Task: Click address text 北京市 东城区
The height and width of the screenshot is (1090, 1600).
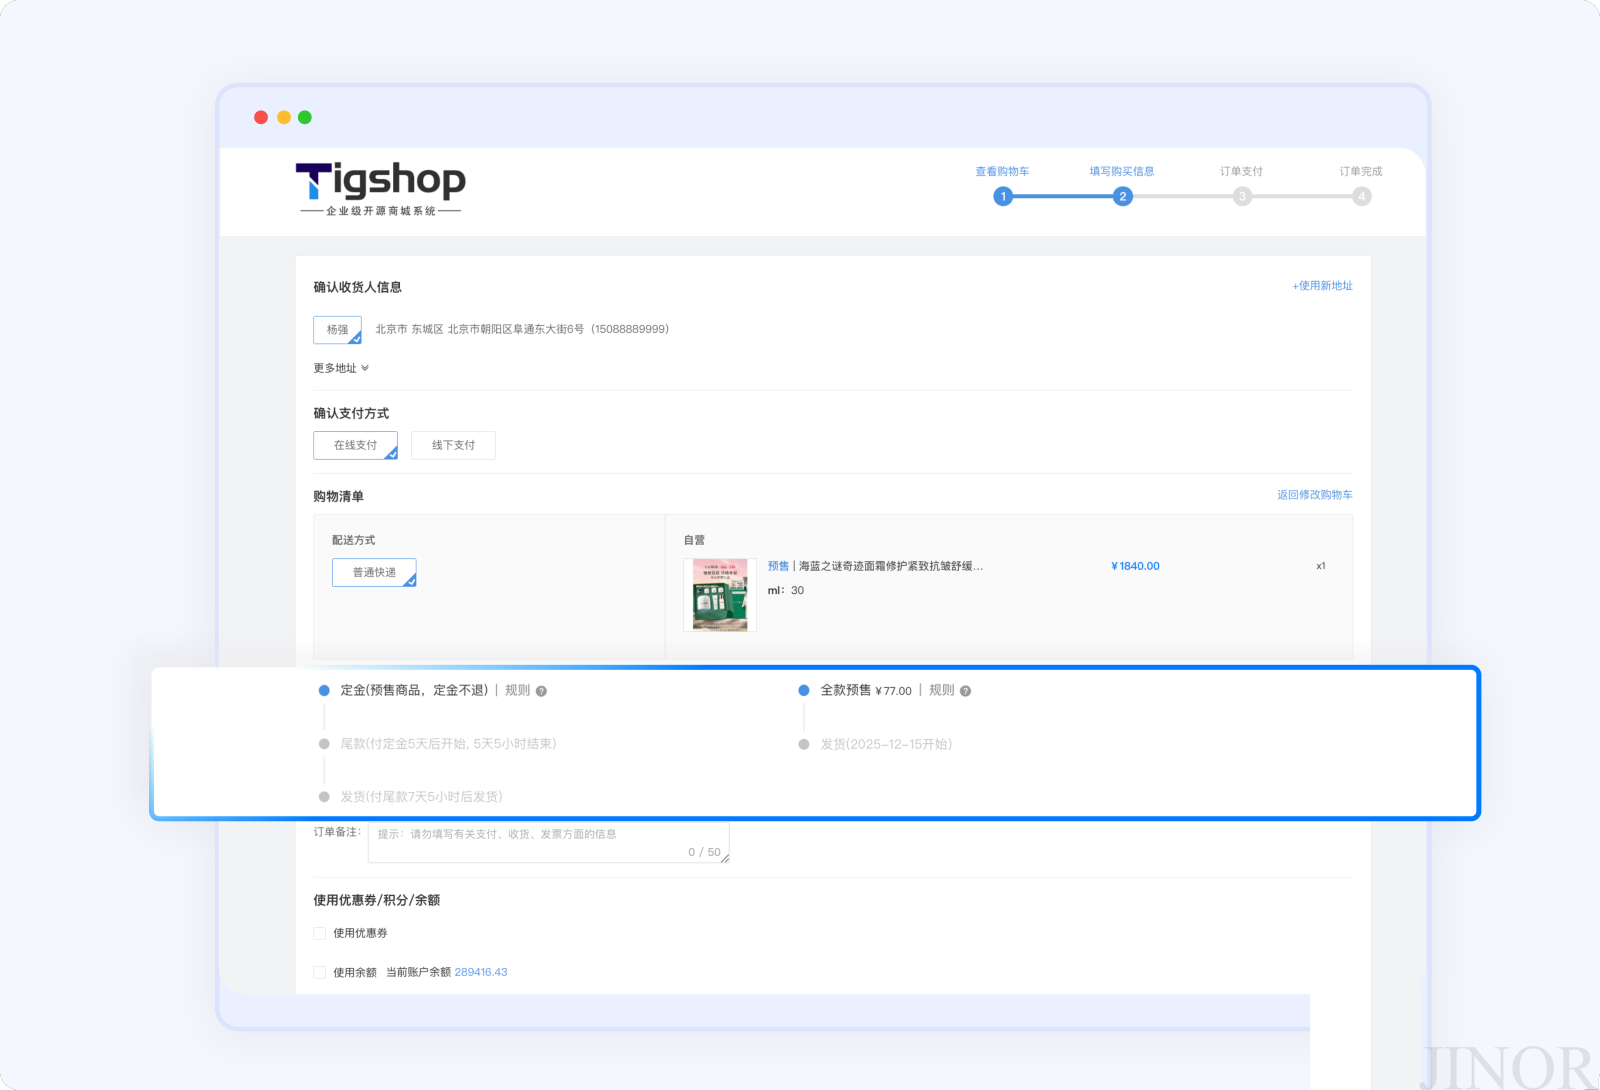Action: pyautogui.click(x=522, y=329)
